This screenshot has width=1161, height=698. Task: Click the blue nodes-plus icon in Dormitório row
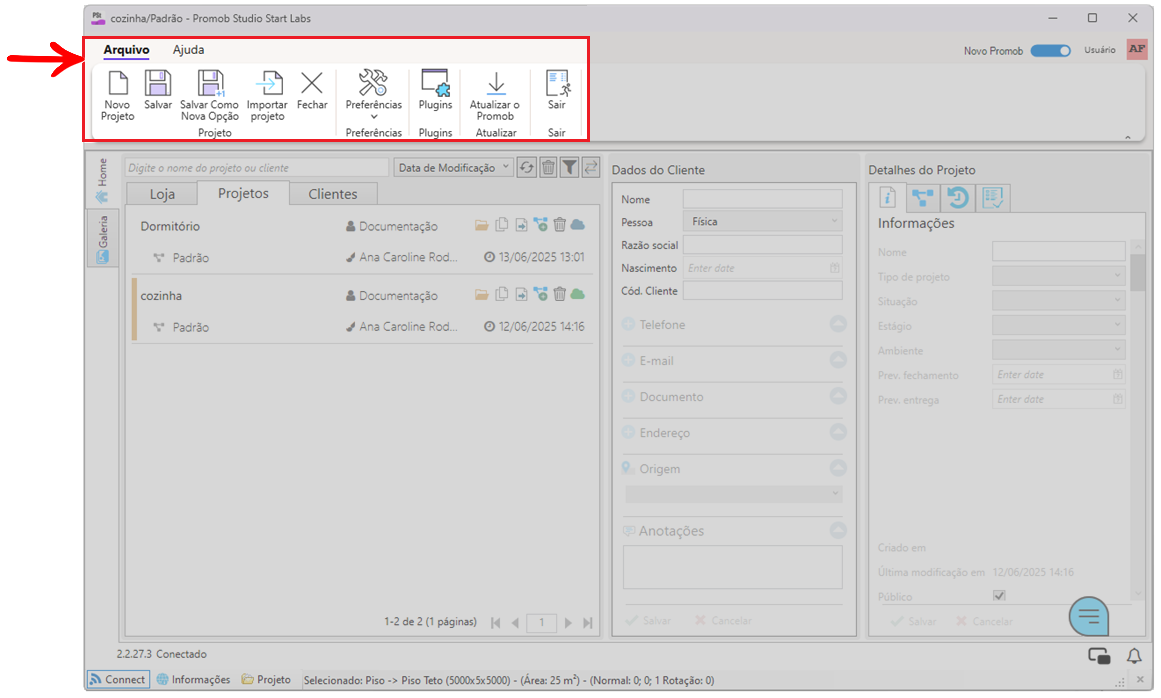coord(541,225)
